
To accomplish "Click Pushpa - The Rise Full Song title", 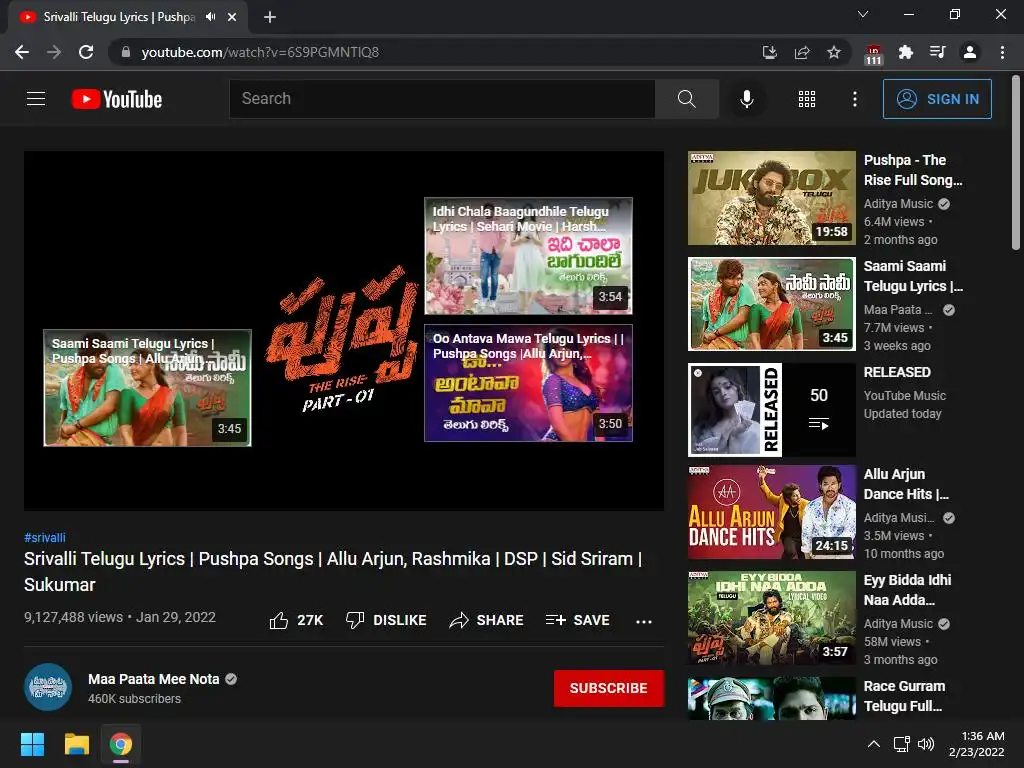I will coord(913,170).
